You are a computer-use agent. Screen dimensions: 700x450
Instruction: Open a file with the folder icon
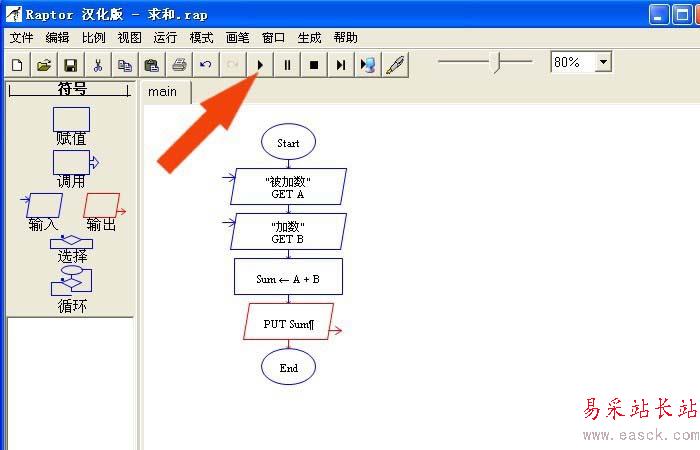[x=44, y=65]
